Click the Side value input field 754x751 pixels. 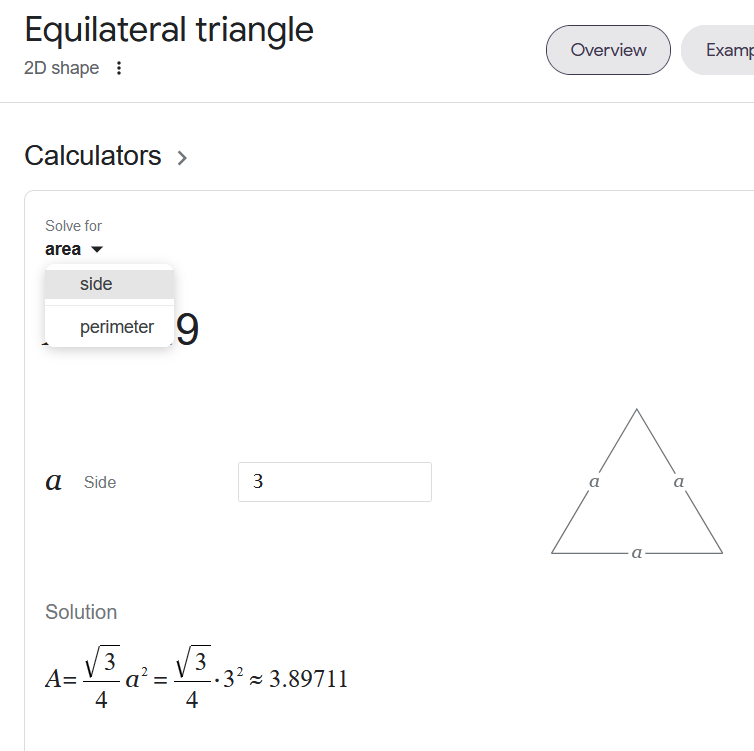pos(335,482)
